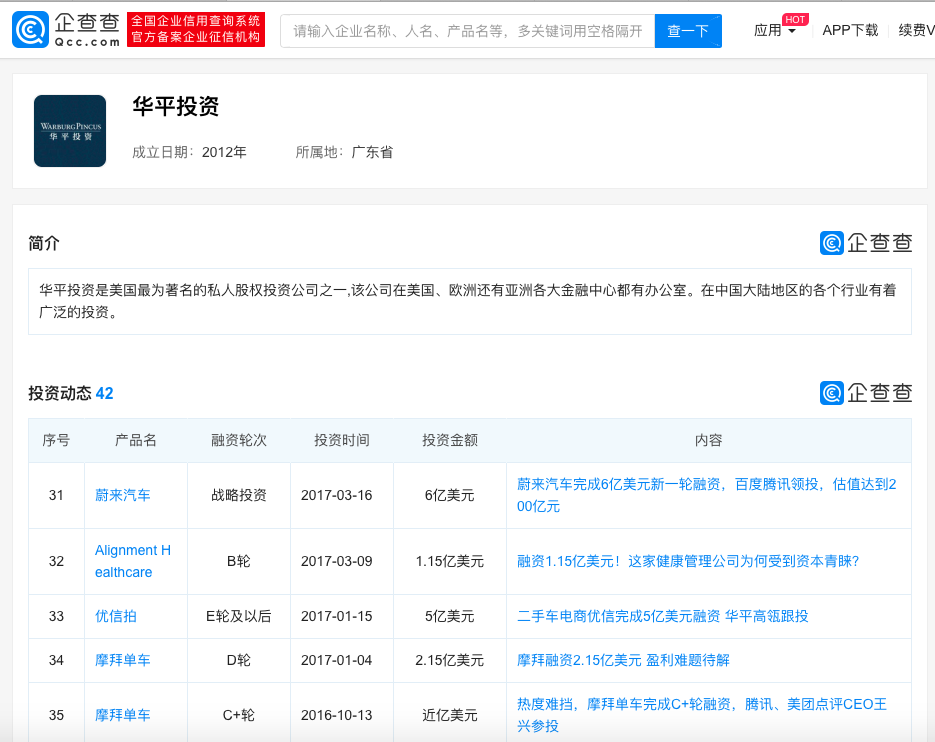Open 摩拜单车 link in row 35
The width and height of the screenshot is (935, 742).
point(122,715)
